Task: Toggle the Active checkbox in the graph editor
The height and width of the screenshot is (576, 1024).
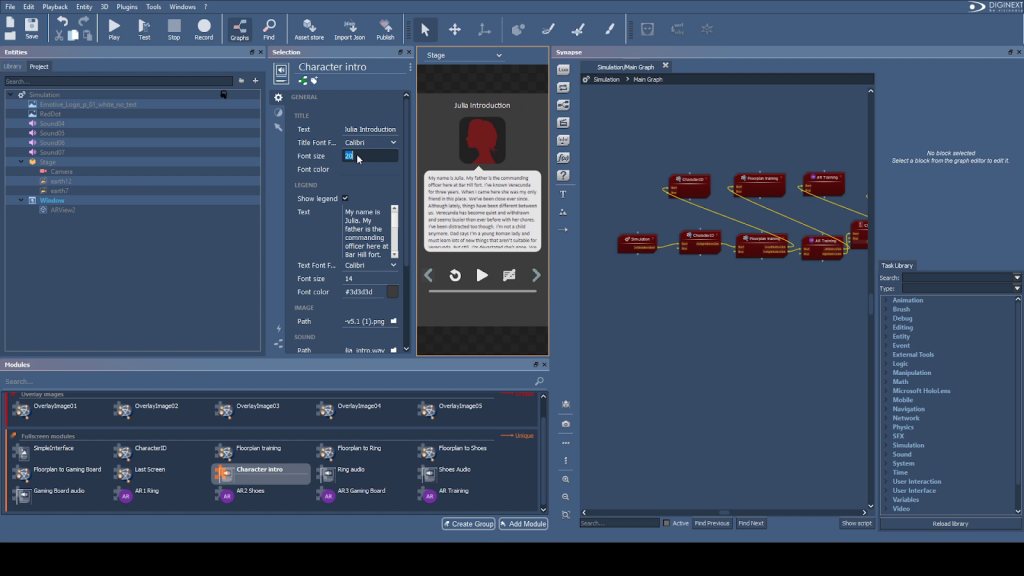Action: (x=666, y=523)
